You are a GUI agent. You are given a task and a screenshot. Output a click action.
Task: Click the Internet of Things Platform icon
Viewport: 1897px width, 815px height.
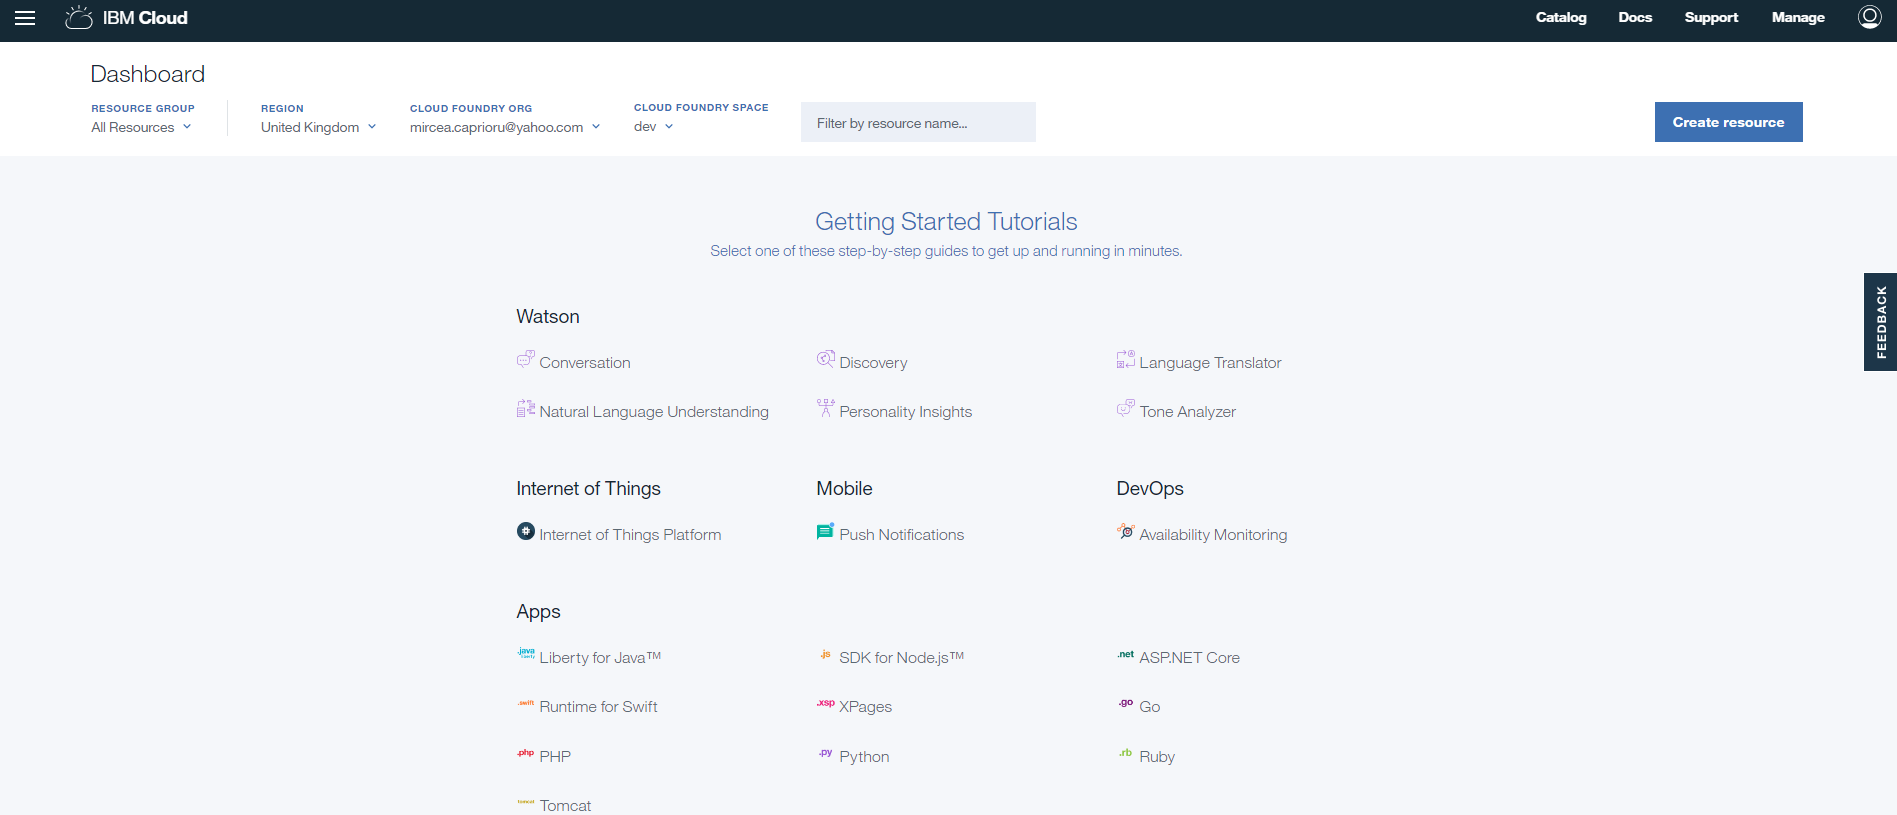pos(526,531)
